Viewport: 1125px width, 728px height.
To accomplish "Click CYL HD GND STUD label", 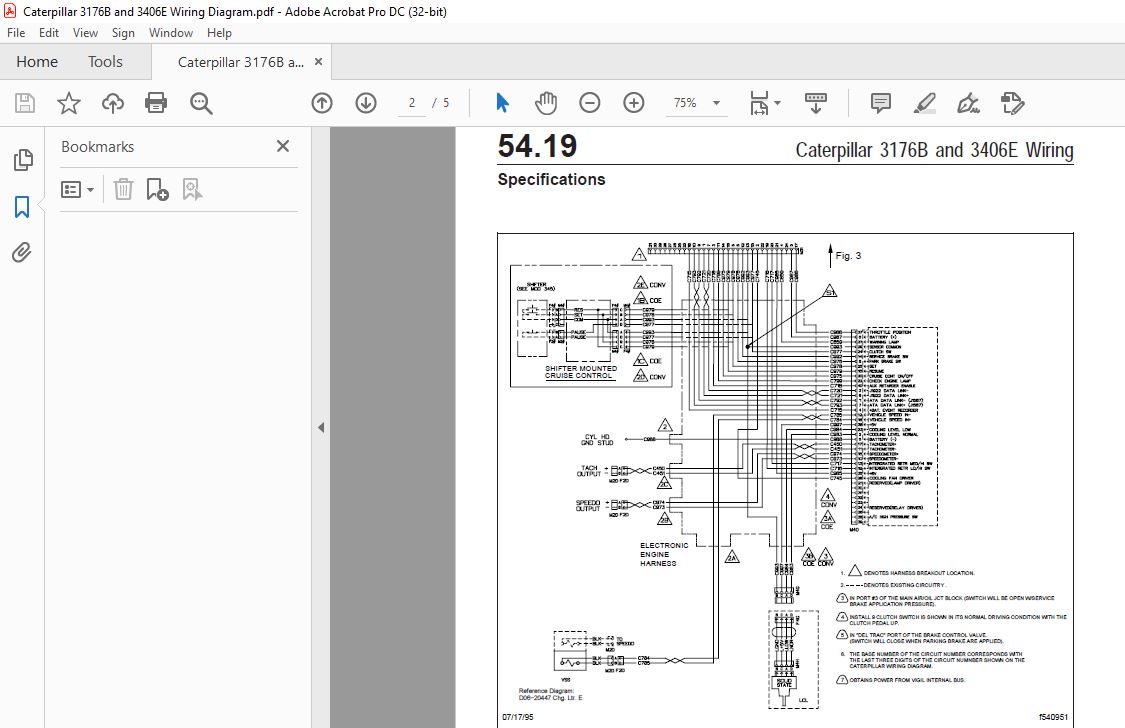I will (x=598, y=440).
